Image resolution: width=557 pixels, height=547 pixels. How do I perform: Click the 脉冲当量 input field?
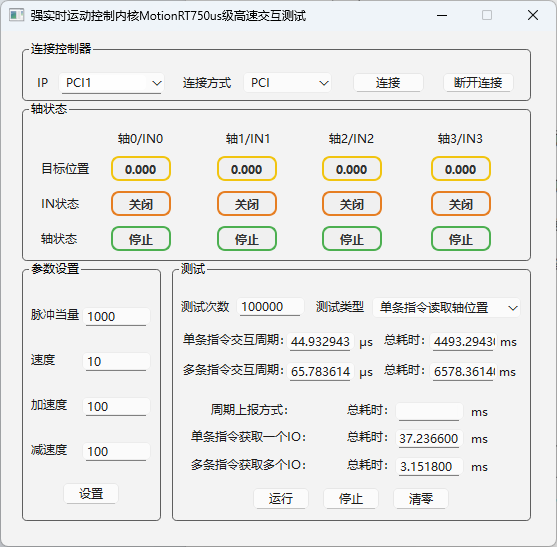click(117, 316)
